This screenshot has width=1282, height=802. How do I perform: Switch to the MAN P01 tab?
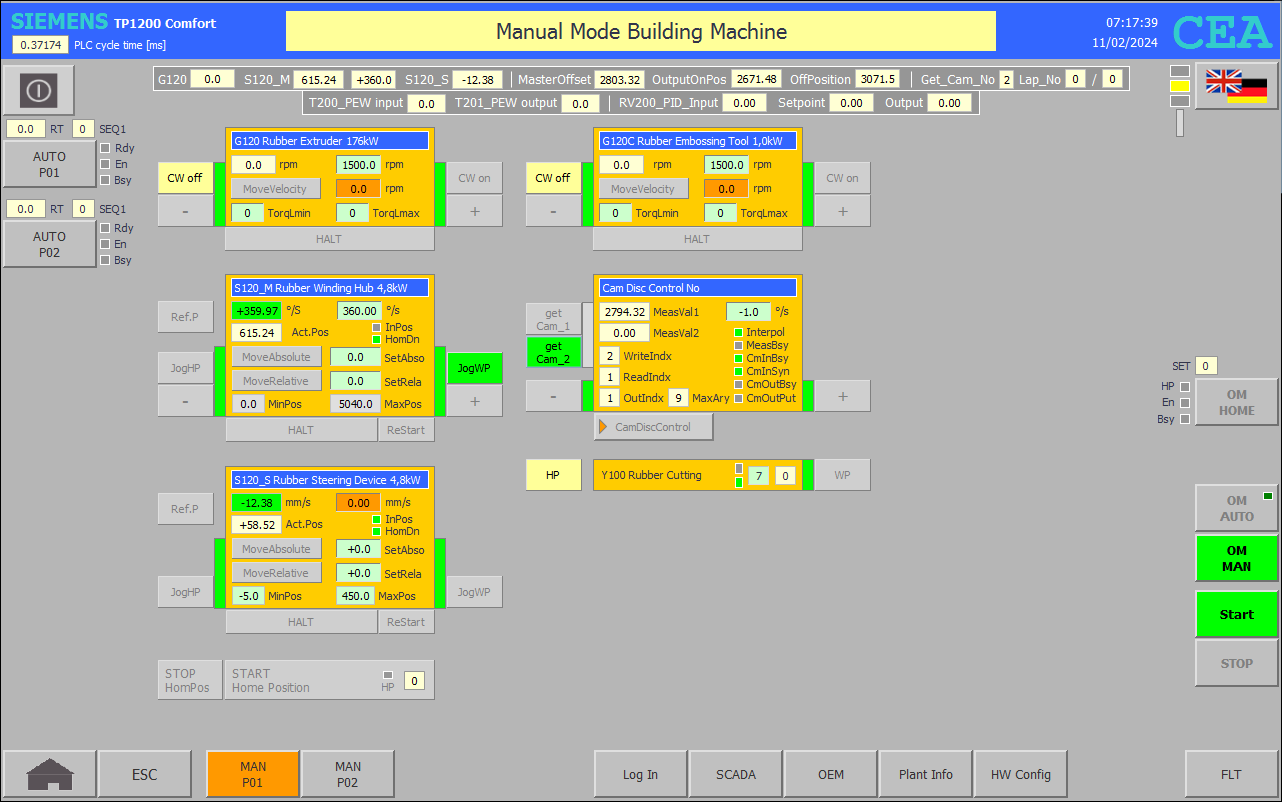coord(252,774)
